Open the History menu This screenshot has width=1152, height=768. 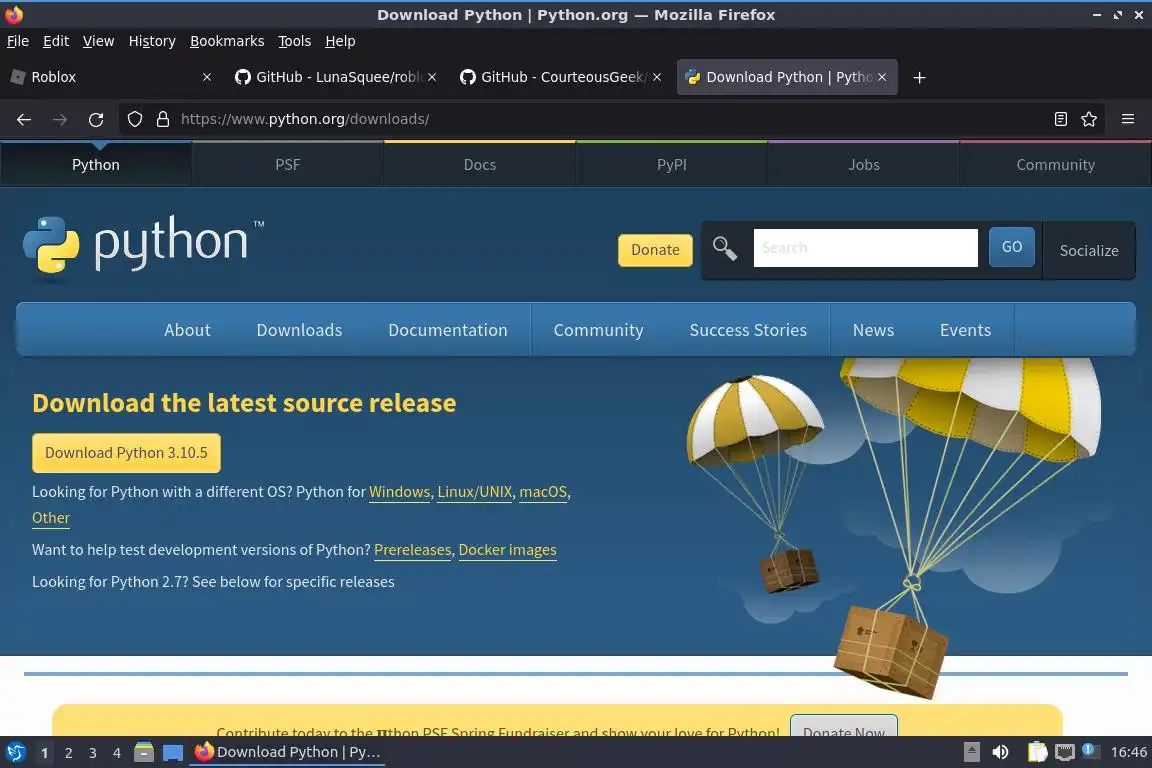coord(152,41)
